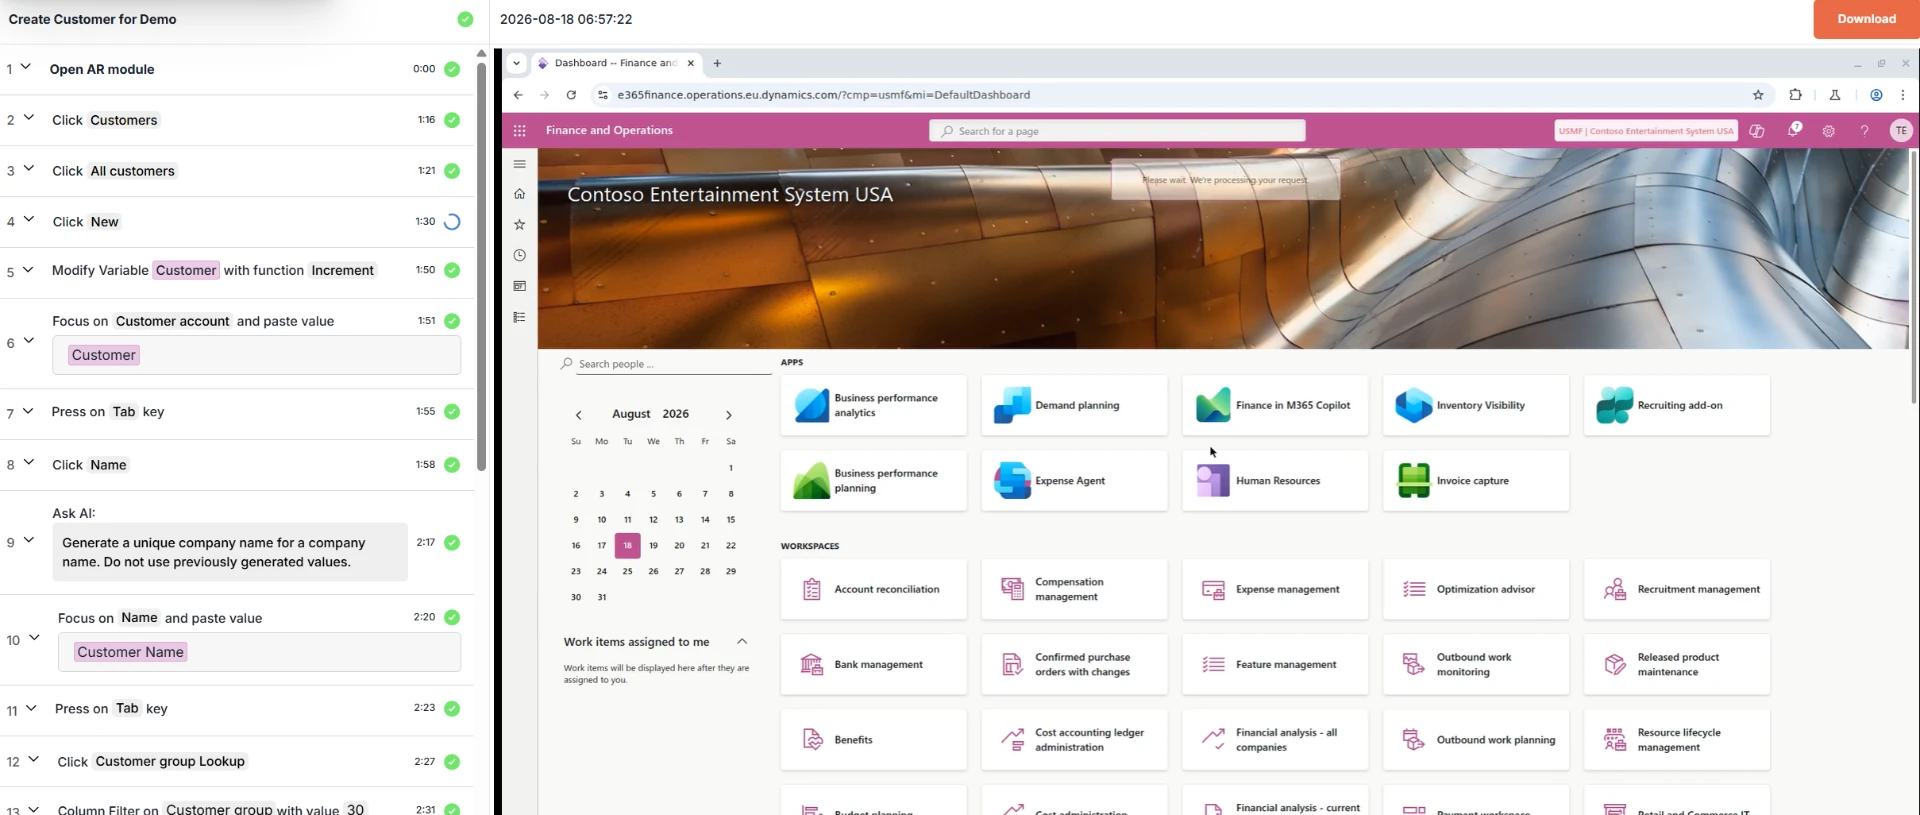Collapse Work items assigned to me
This screenshot has width=1920, height=815.
[x=742, y=642]
